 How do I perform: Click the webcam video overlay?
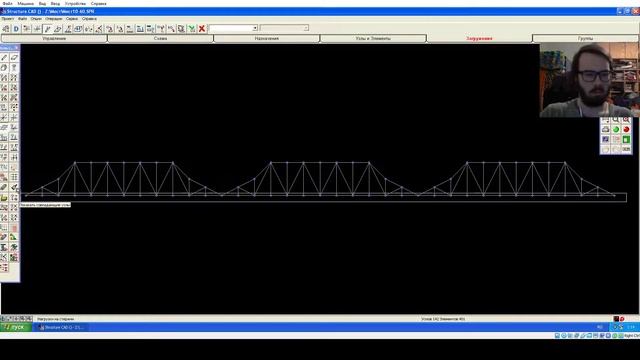pos(589,80)
